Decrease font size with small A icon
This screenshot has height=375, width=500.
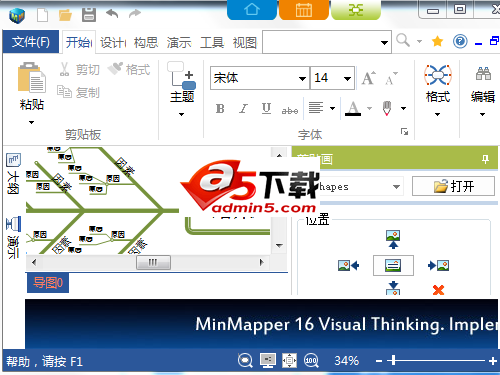[x=391, y=78]
